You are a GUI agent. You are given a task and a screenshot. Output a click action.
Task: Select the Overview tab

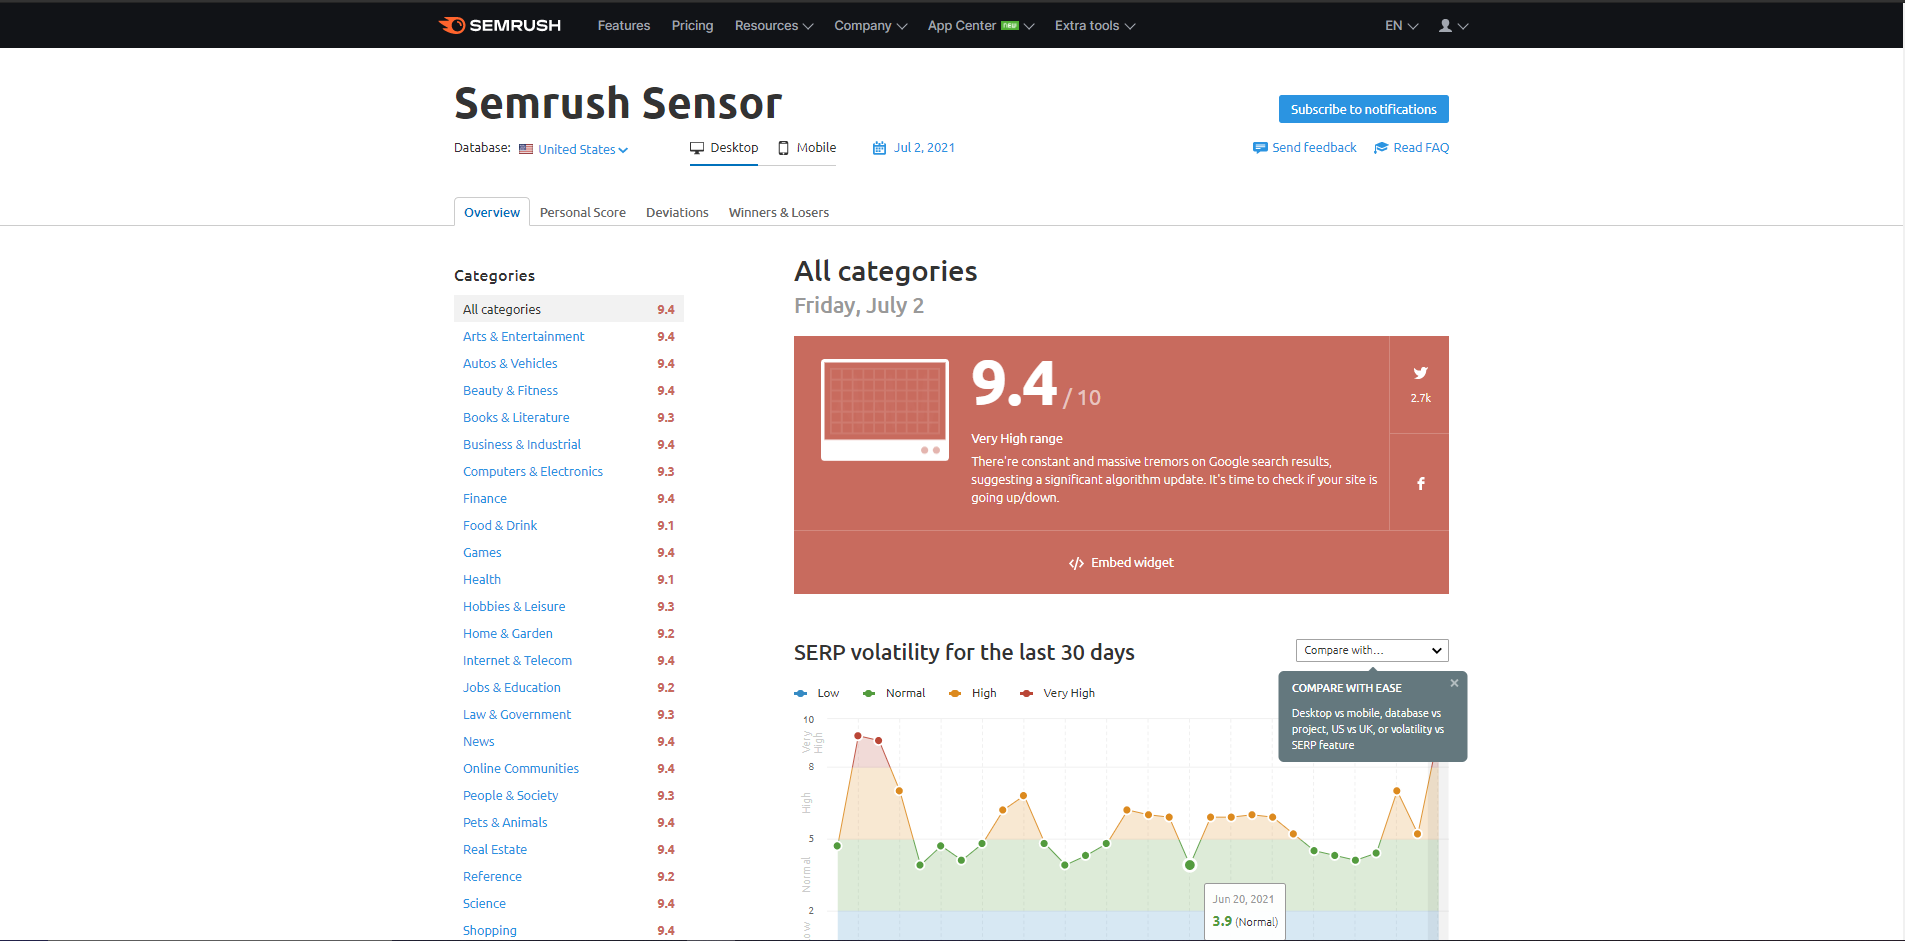(x=492, y=212)
